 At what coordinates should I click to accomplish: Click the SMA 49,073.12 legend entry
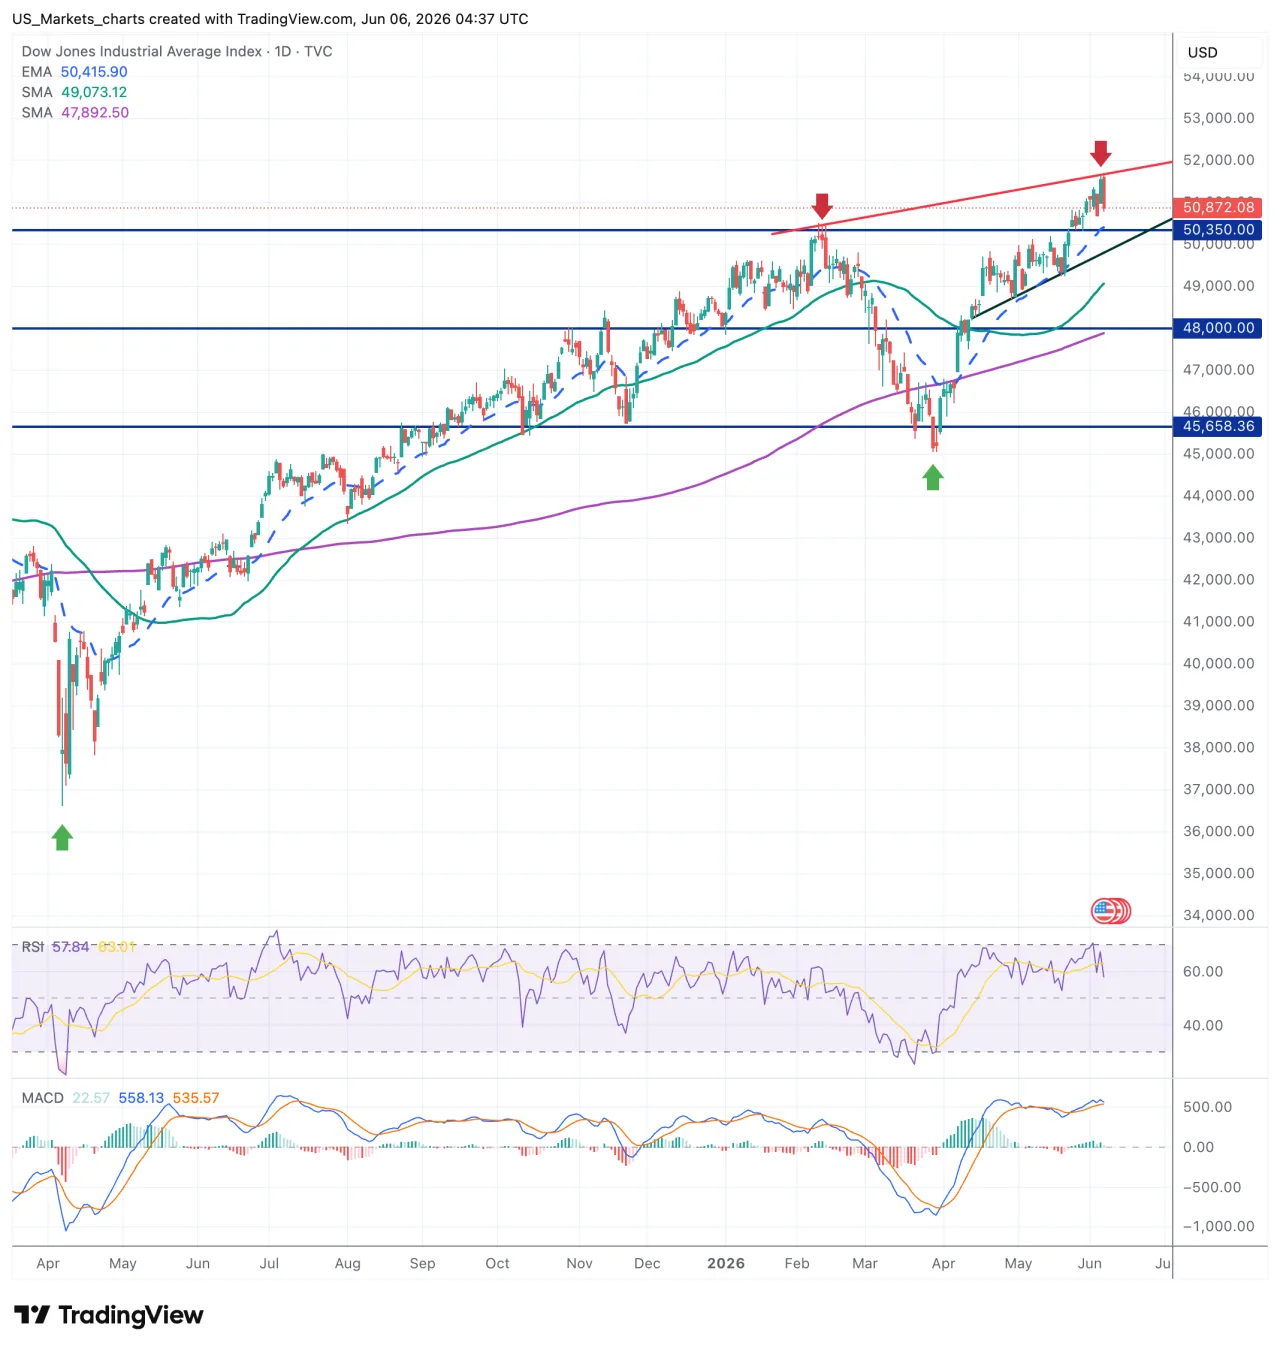point(75,92)
